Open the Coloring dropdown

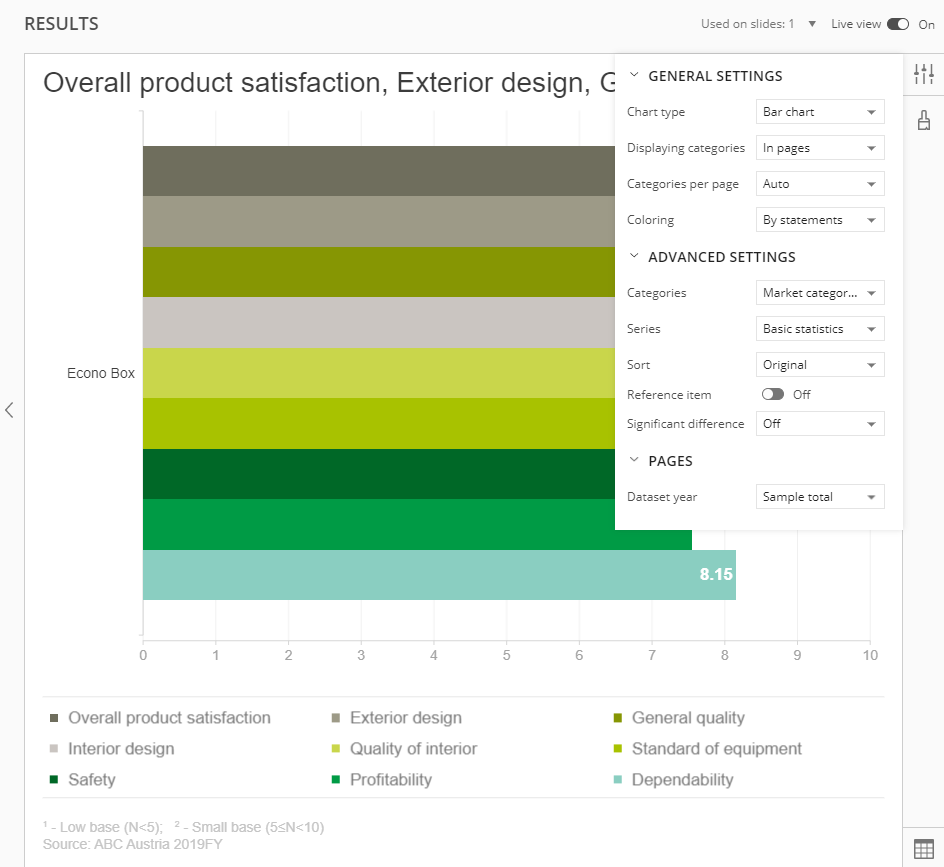click(820, 220)
